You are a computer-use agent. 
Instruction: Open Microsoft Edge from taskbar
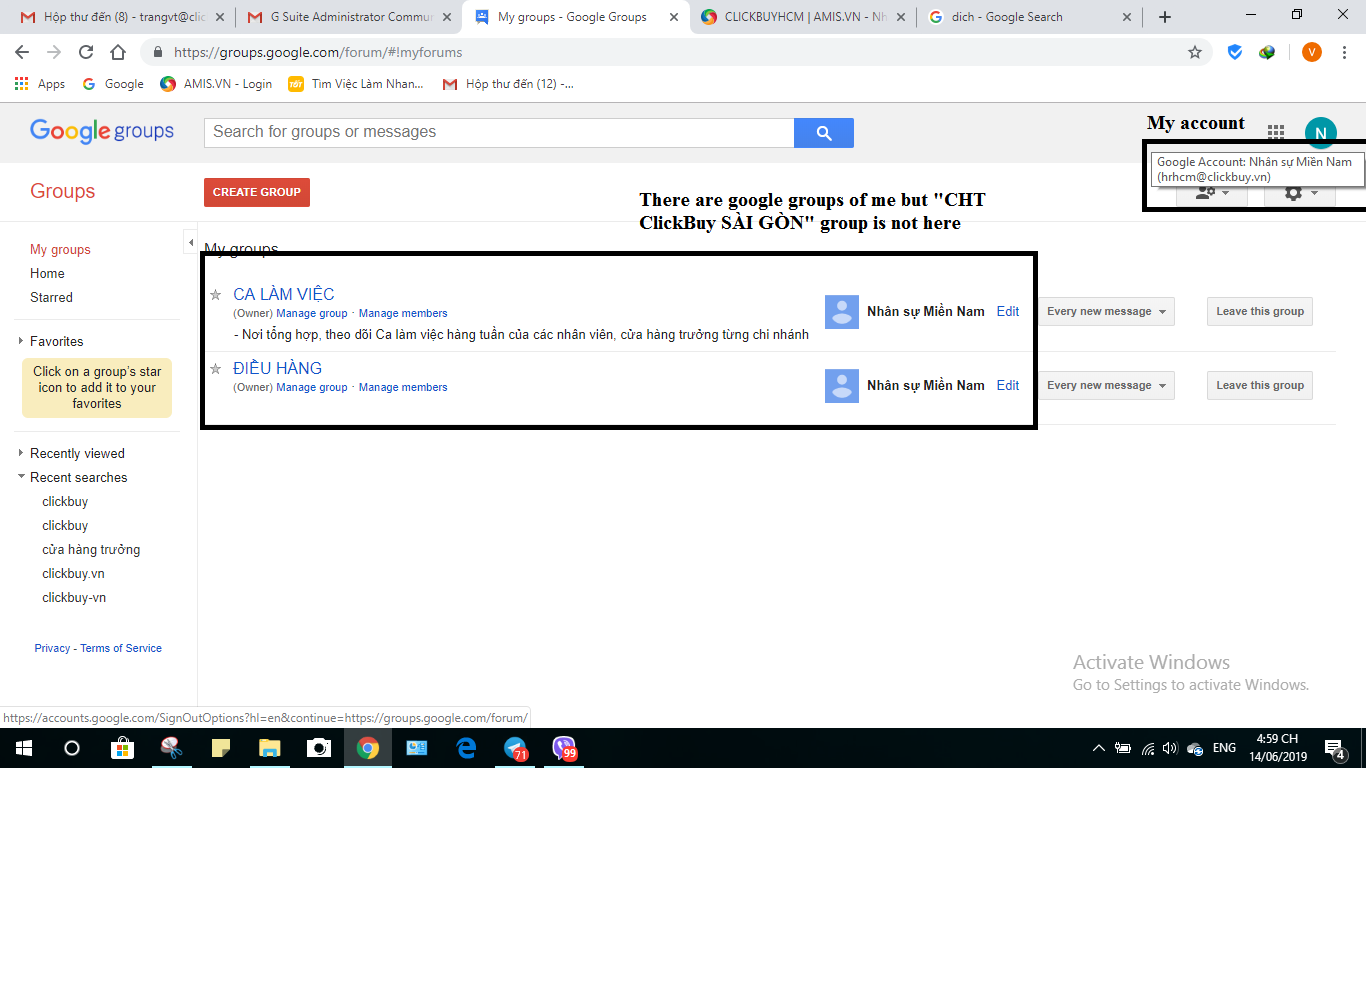[466, 748]
